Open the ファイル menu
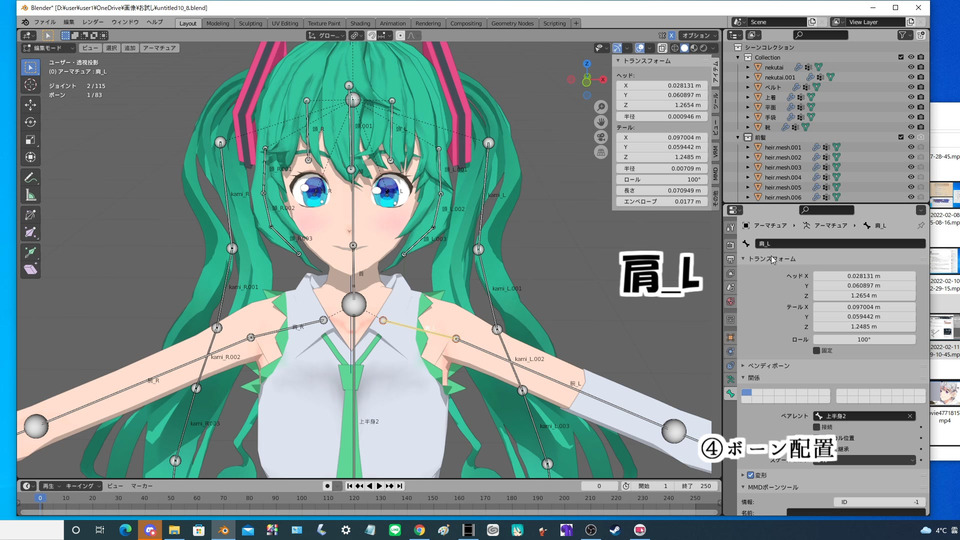Image resolution: width=960 pixels, height=540 pixels. (x=45, y=22)
